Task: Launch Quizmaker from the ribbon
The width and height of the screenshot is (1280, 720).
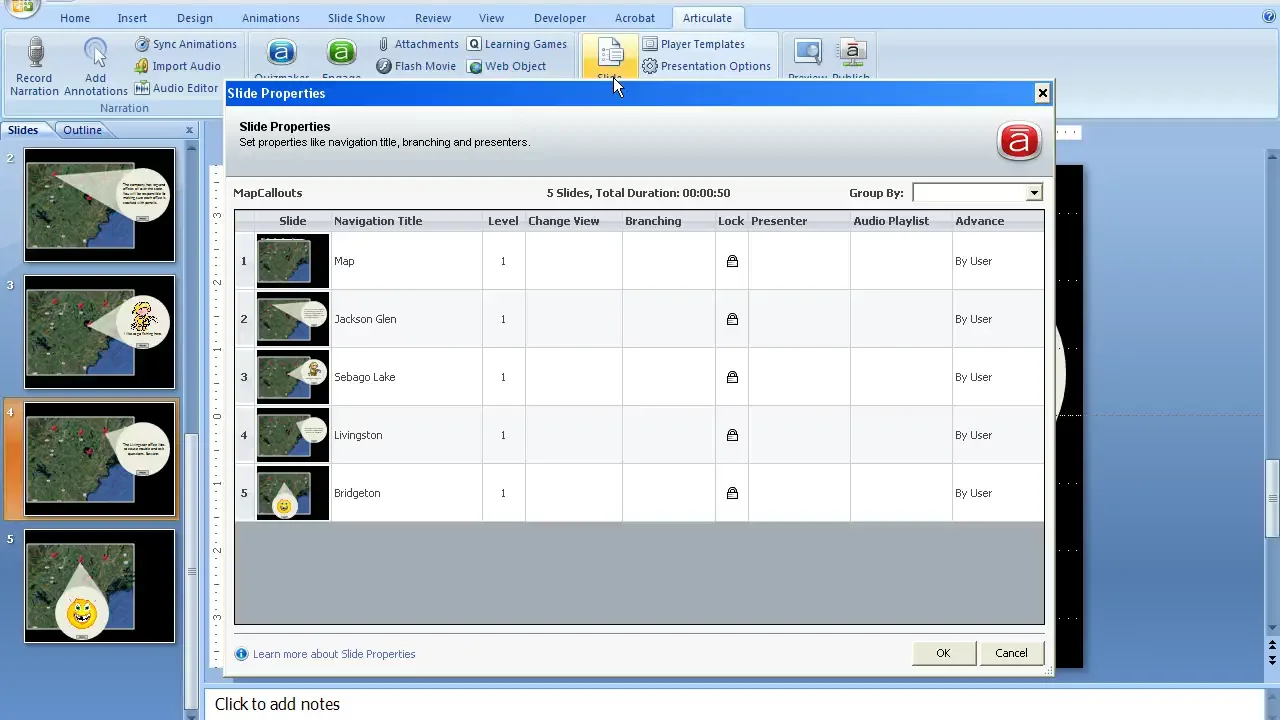Action: pos(281,58)
